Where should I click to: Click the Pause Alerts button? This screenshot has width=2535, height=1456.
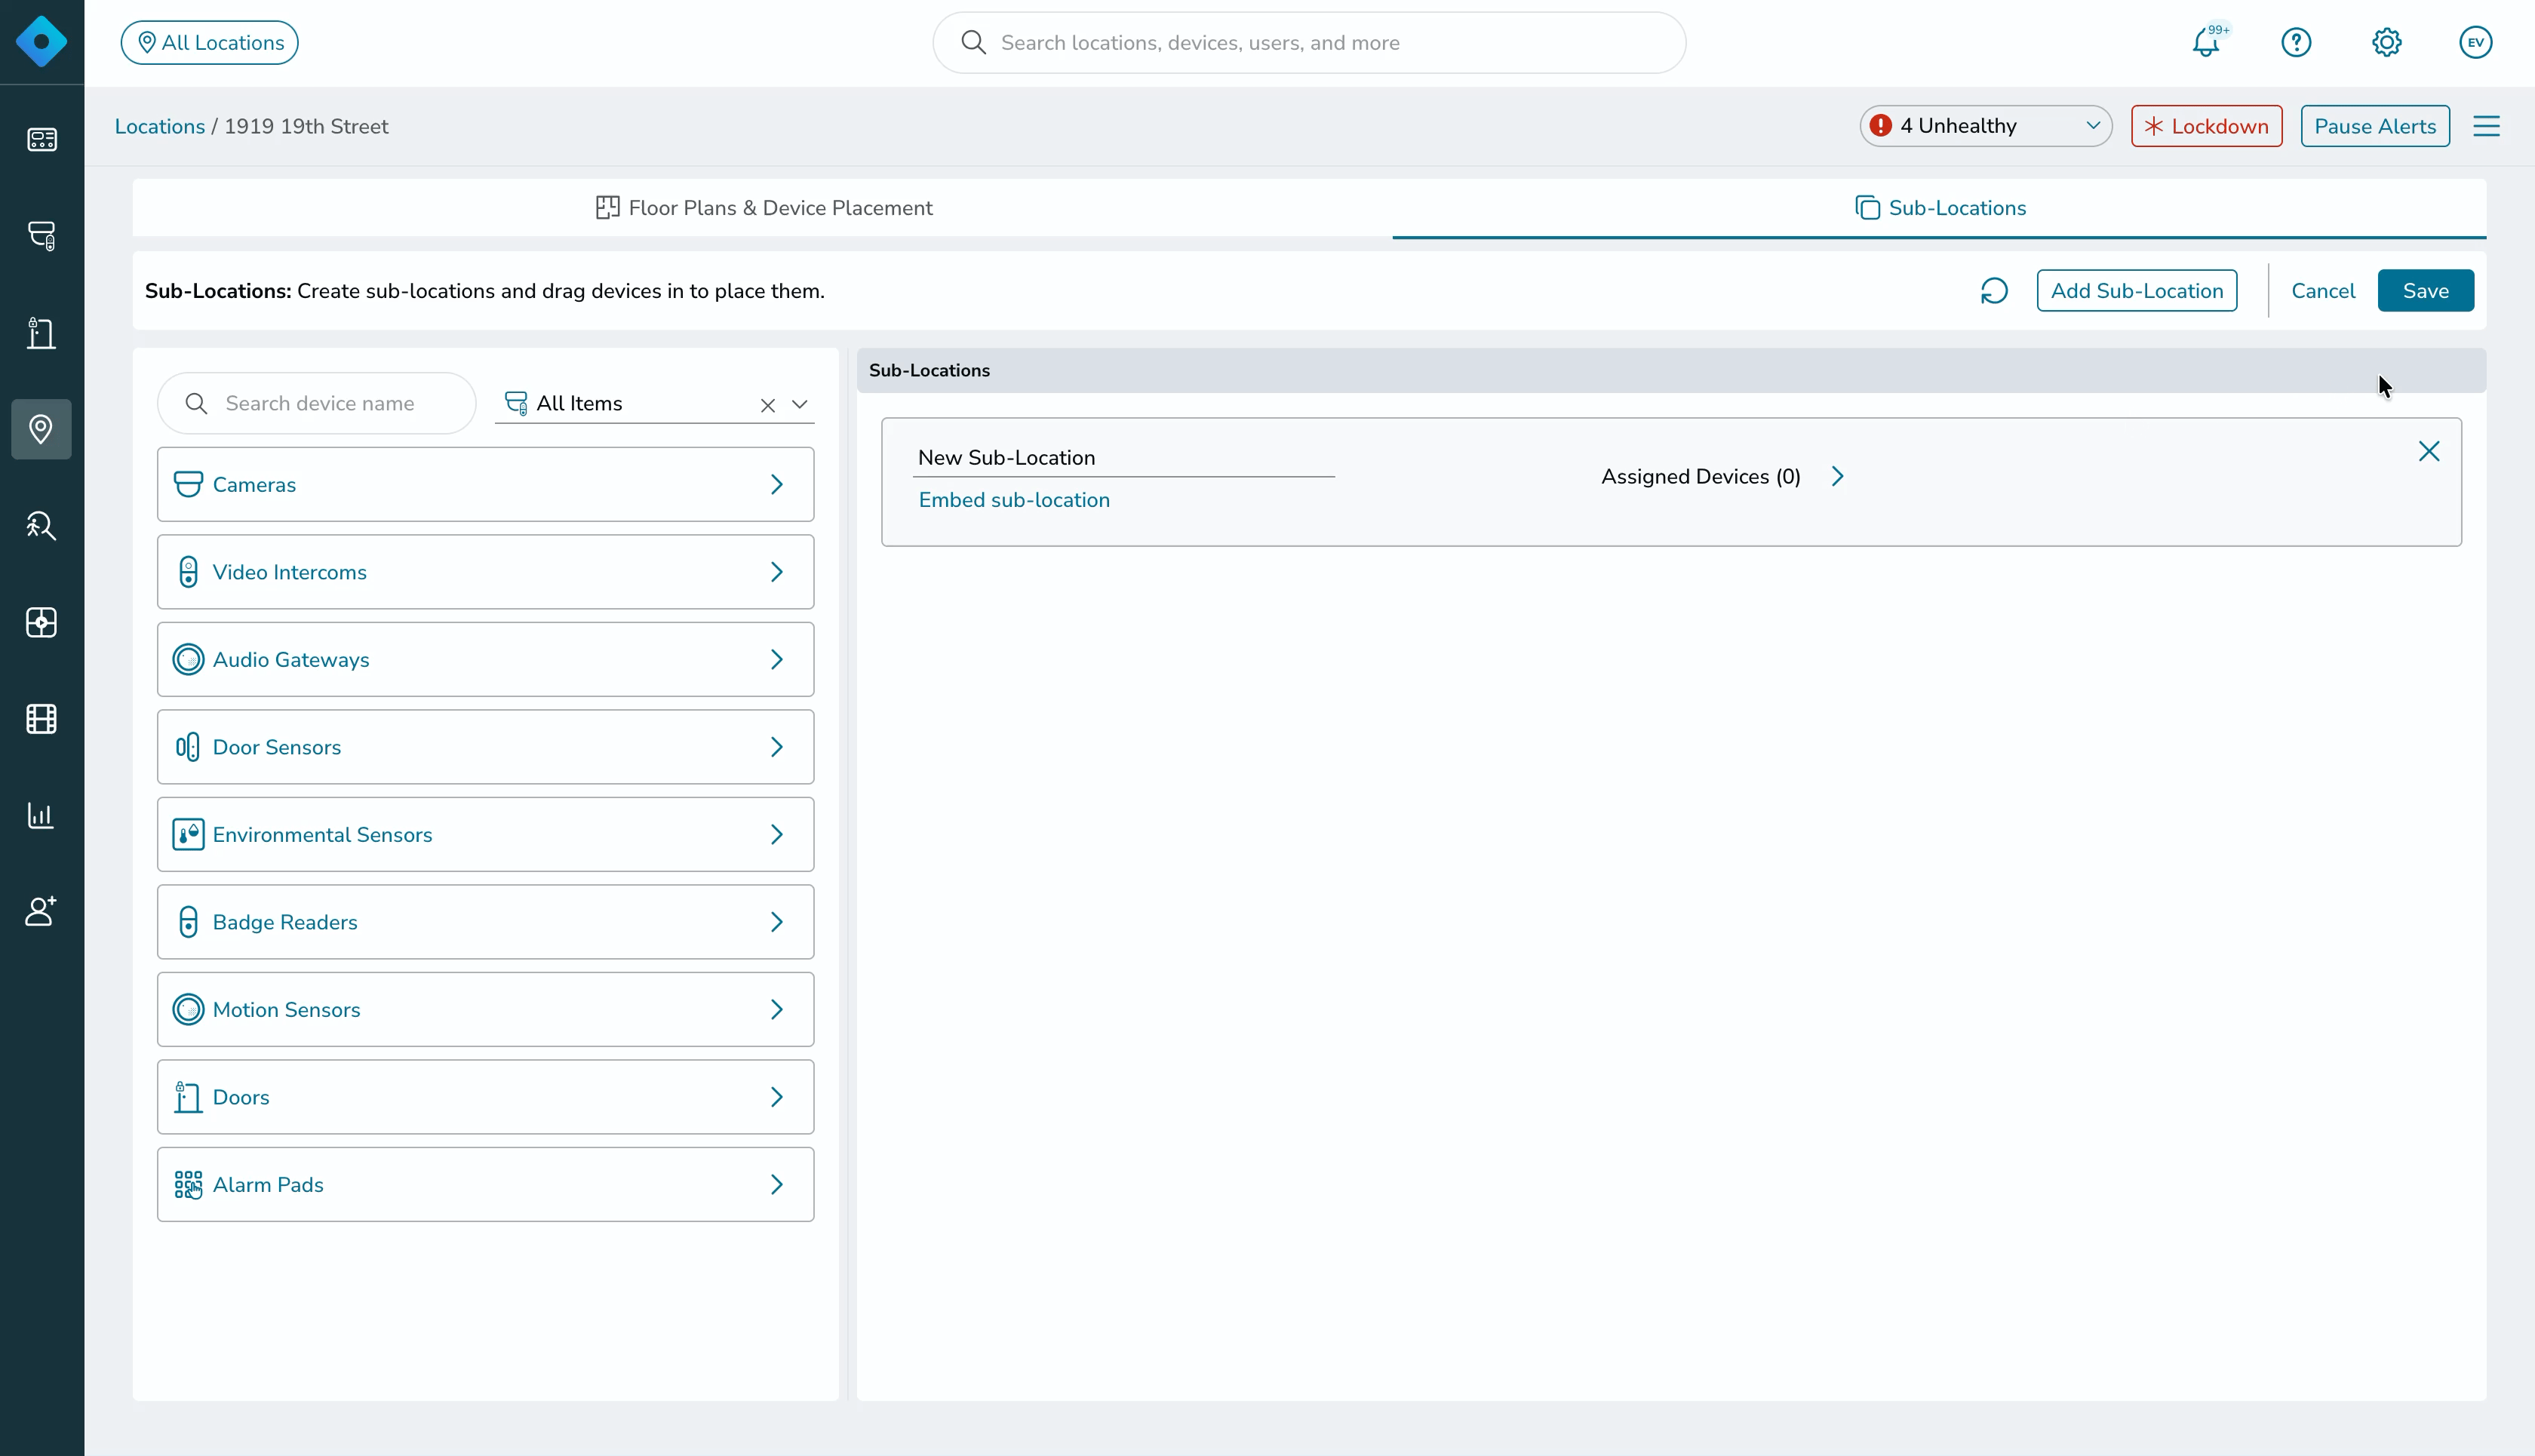(x=2375, y=126)
